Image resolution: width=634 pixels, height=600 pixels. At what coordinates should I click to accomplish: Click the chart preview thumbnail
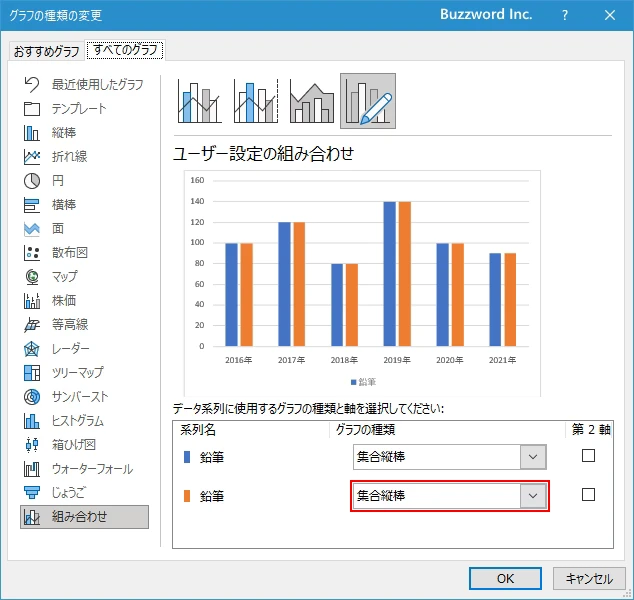click(x=362, y=283)
